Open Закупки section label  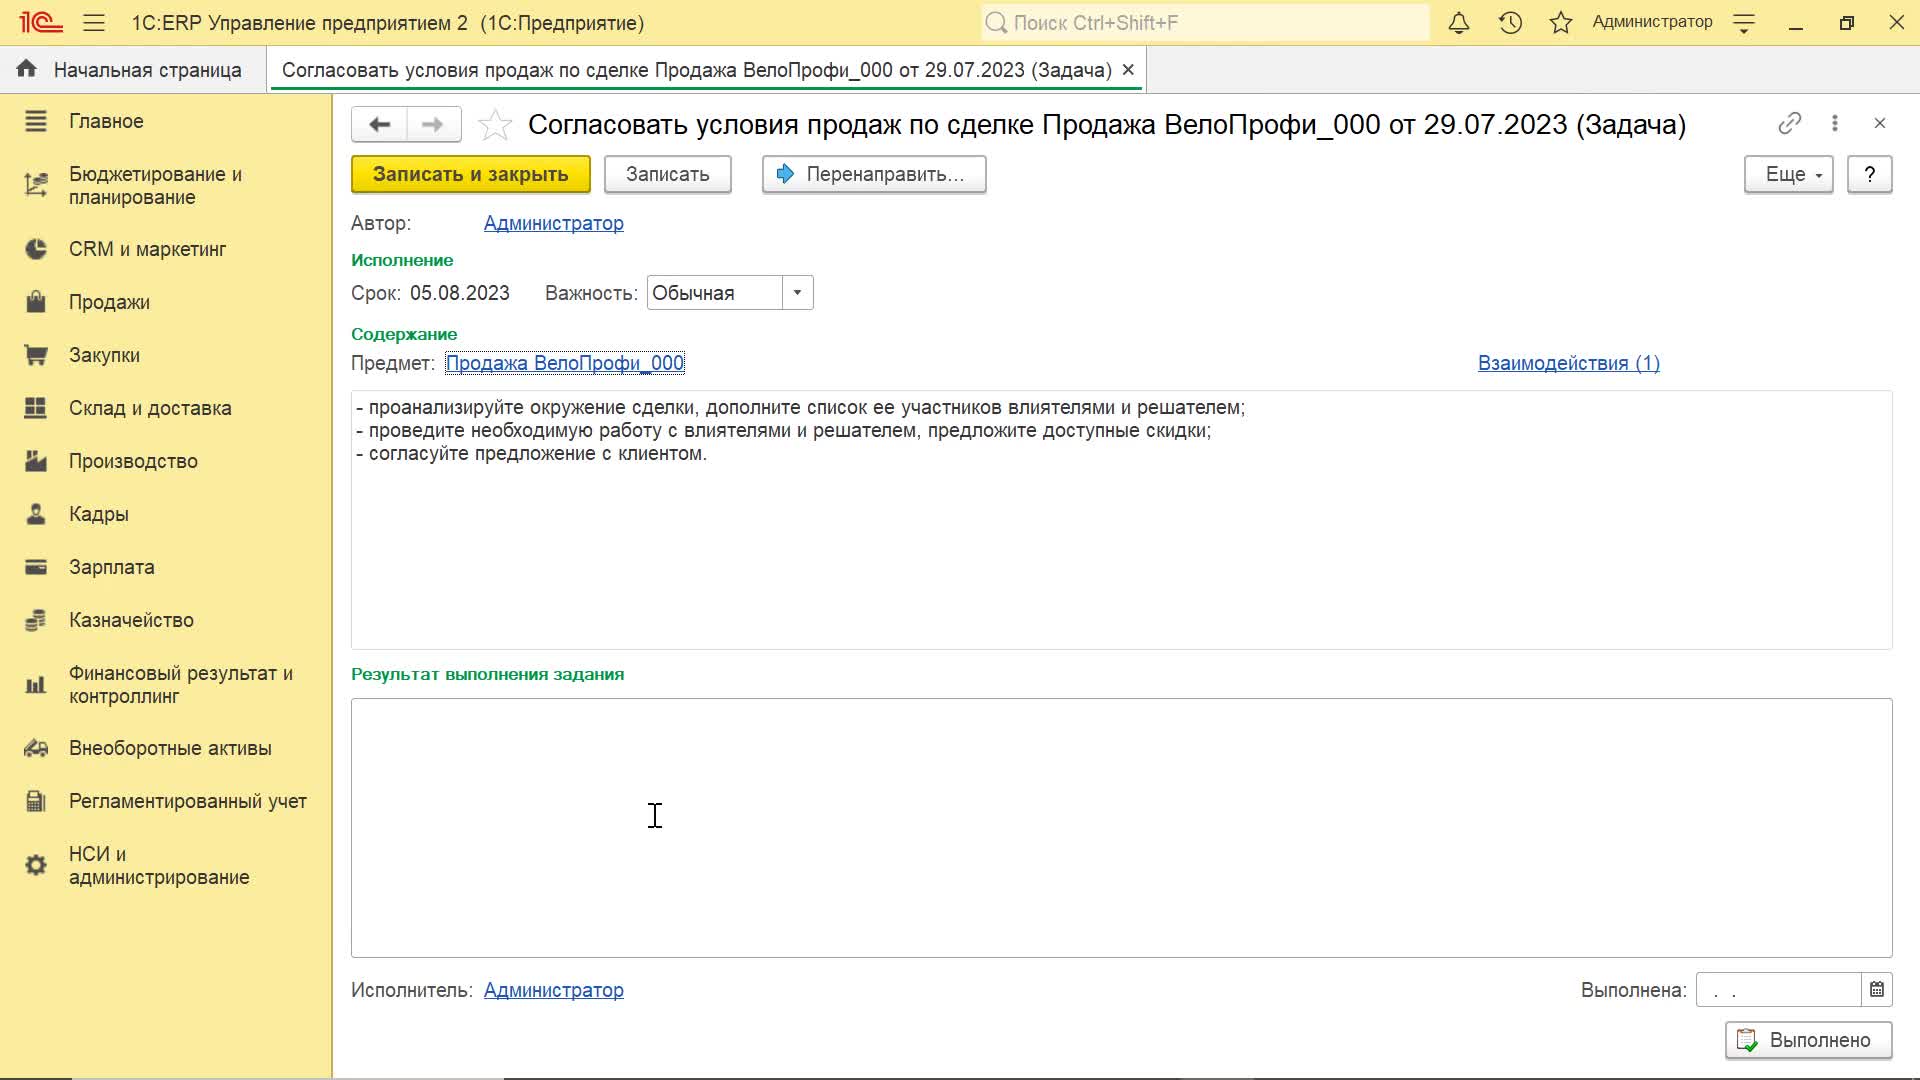coord(104,355)
